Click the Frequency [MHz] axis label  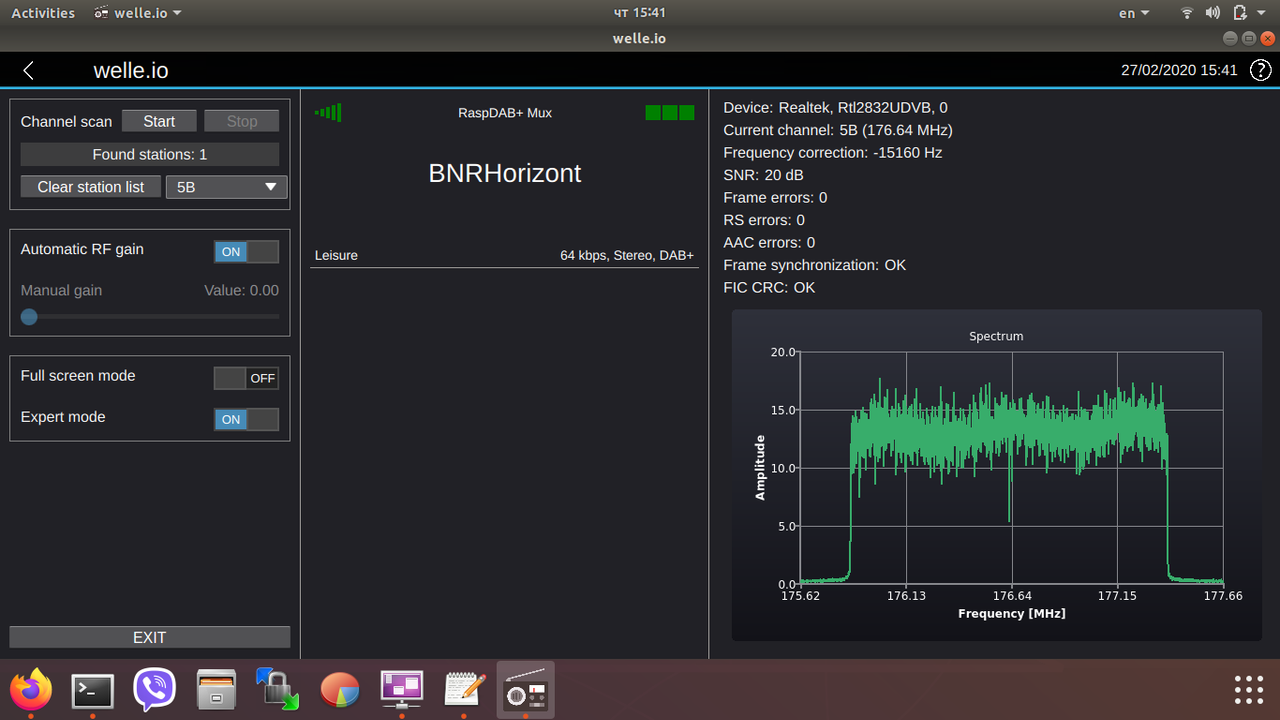[x=1011, y=614]
